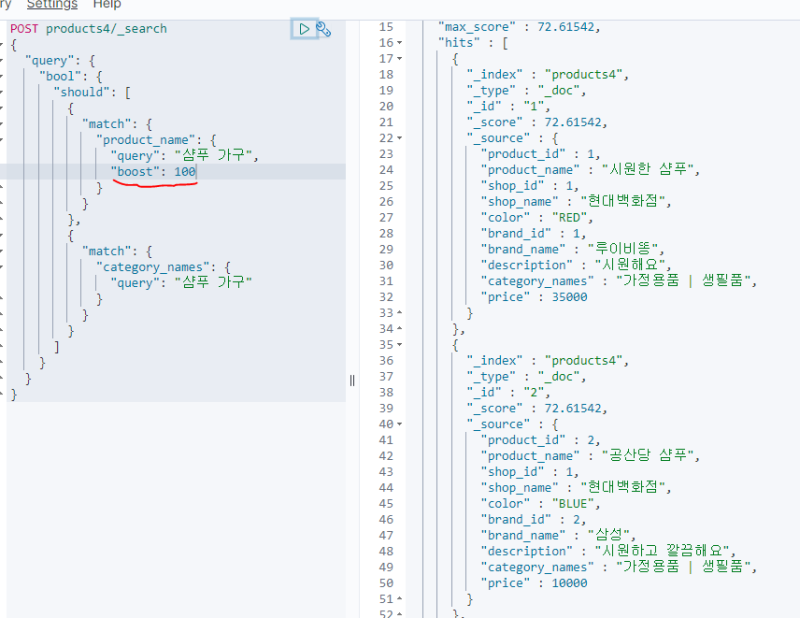This screenshot has height=618, width=800.
Task: Click the POST products4/_search request line
Action: pyautogui.click(x=88, y=29)
